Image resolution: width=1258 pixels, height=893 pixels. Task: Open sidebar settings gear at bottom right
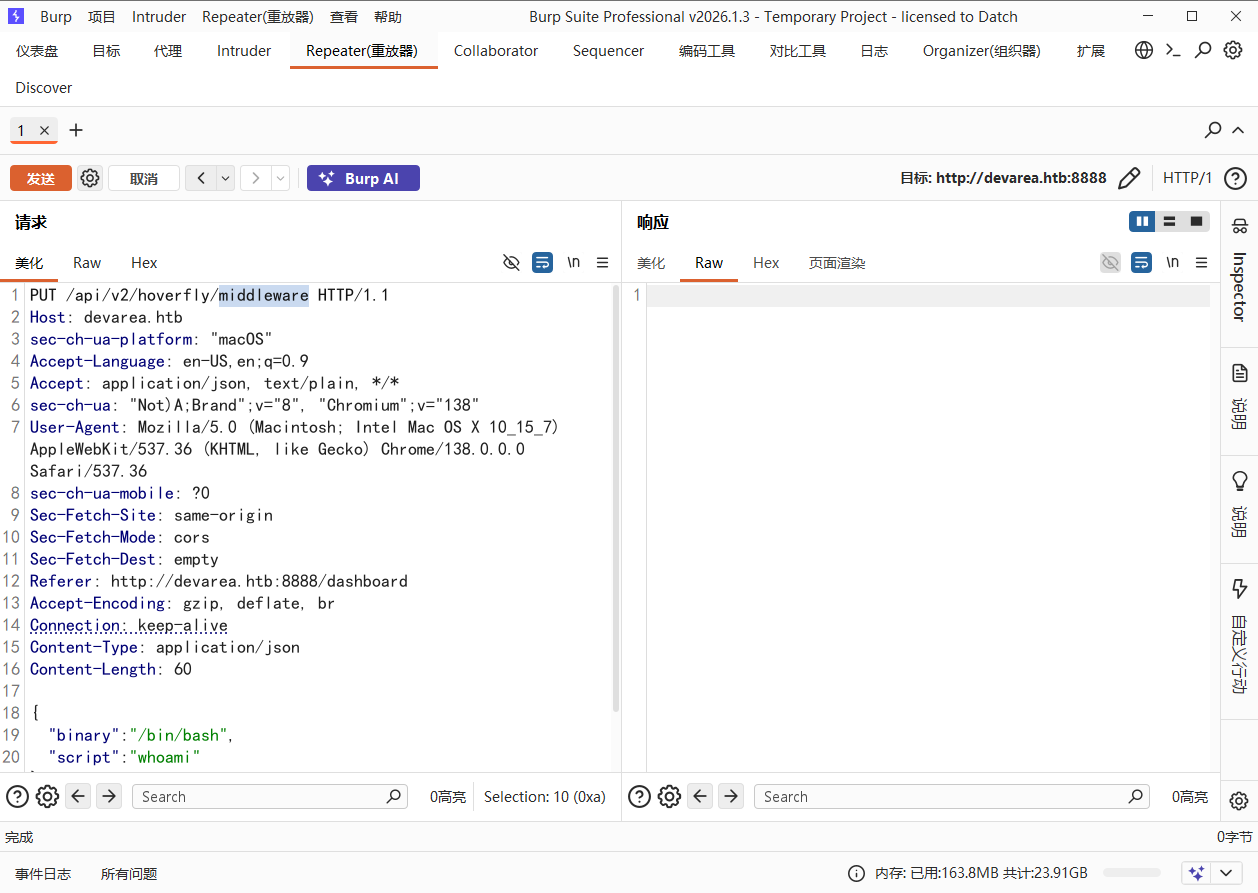pos(1239,800)
